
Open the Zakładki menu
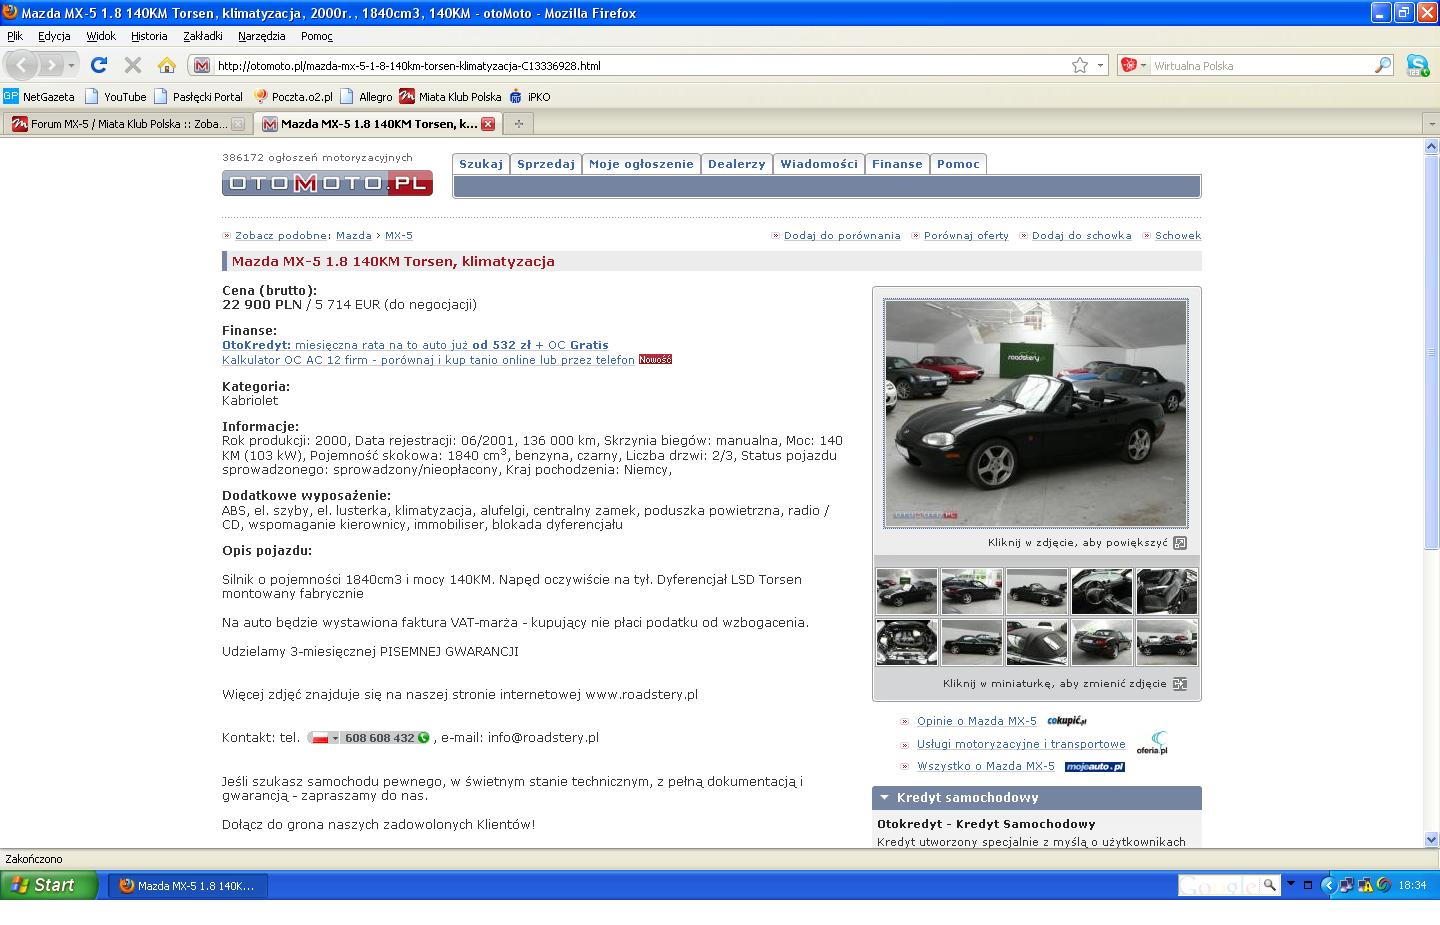click(203, 36)
